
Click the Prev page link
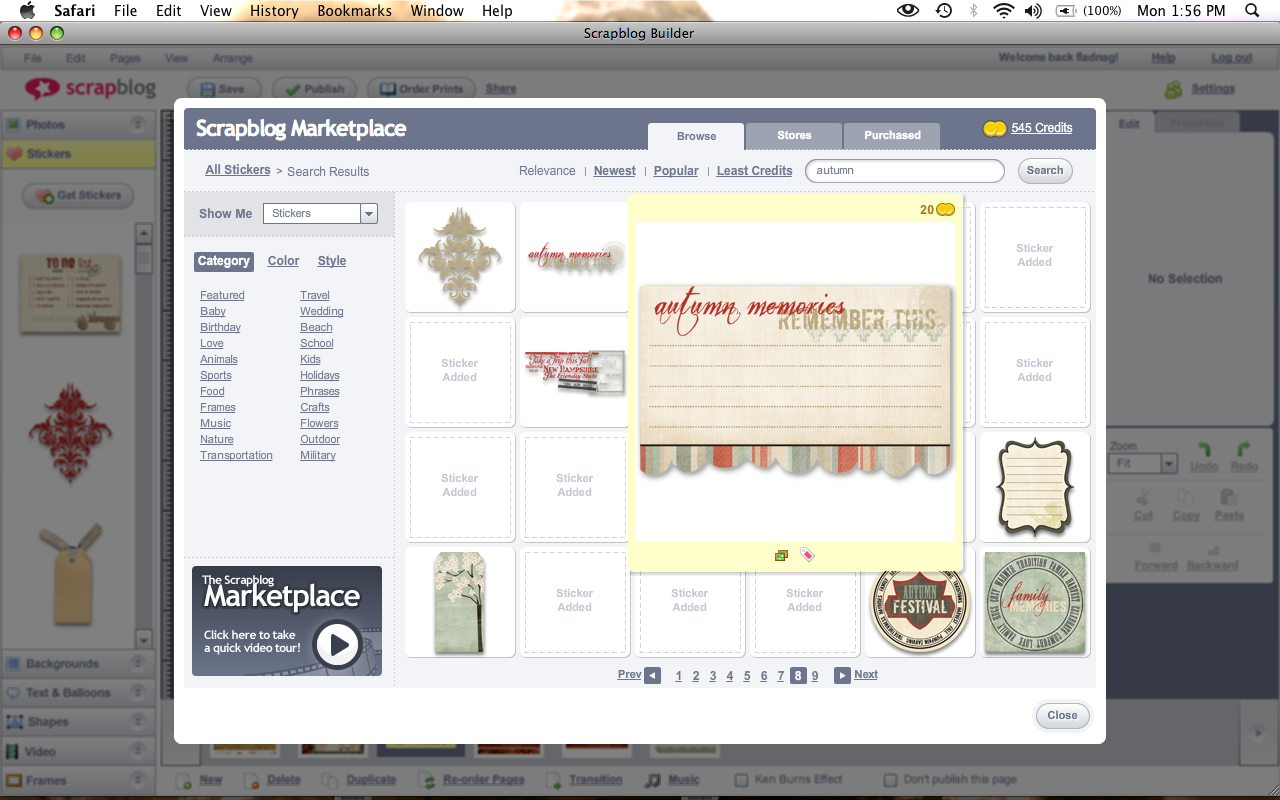coord(629,674)
